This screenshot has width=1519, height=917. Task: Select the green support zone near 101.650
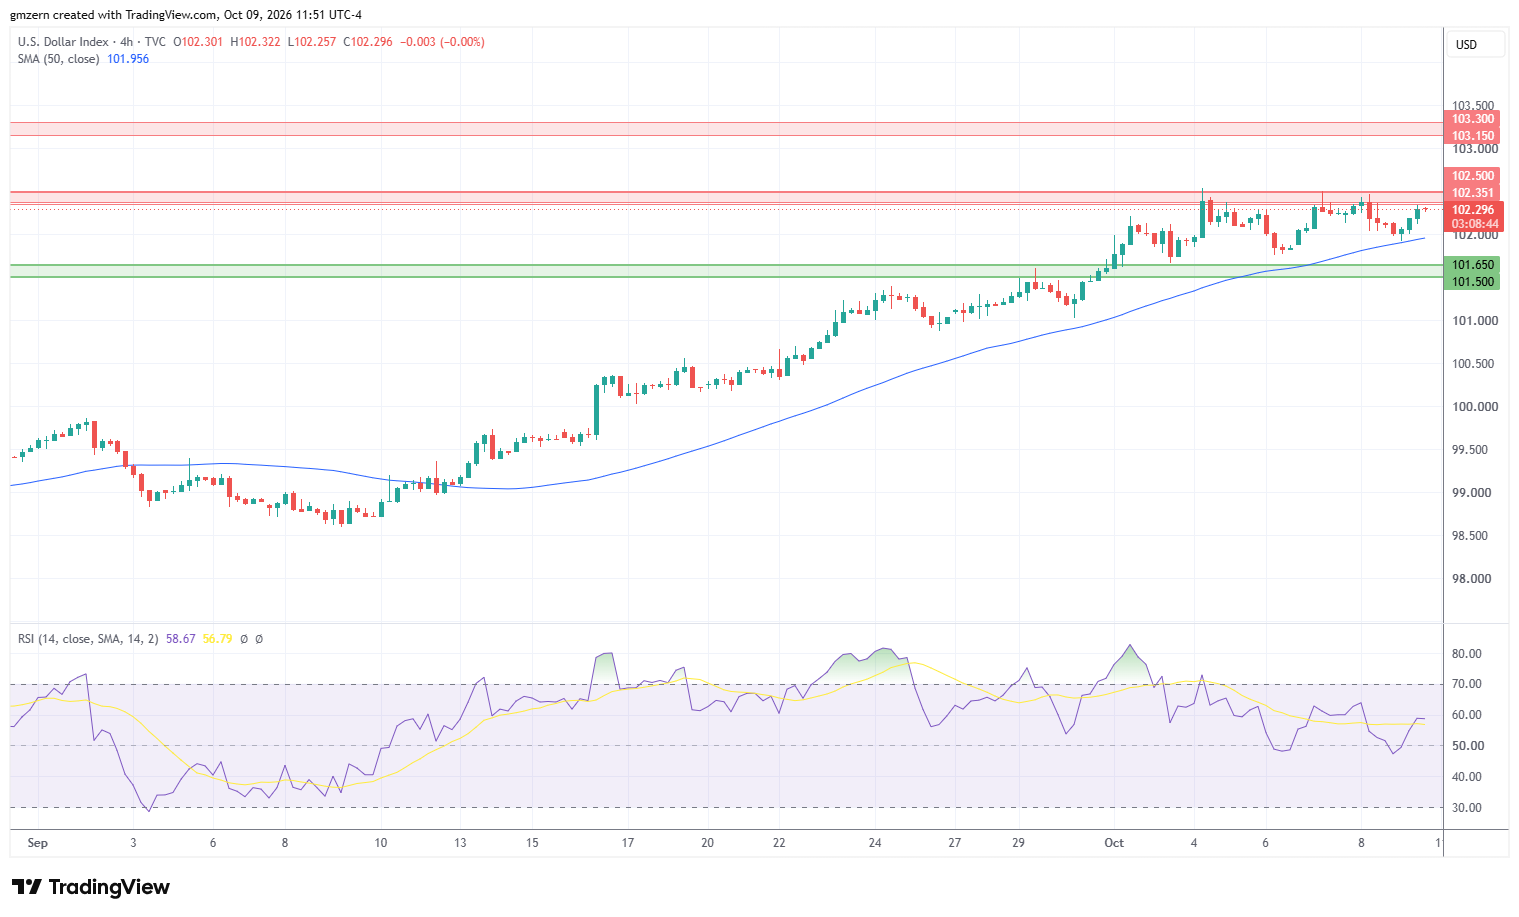[726, 271]
